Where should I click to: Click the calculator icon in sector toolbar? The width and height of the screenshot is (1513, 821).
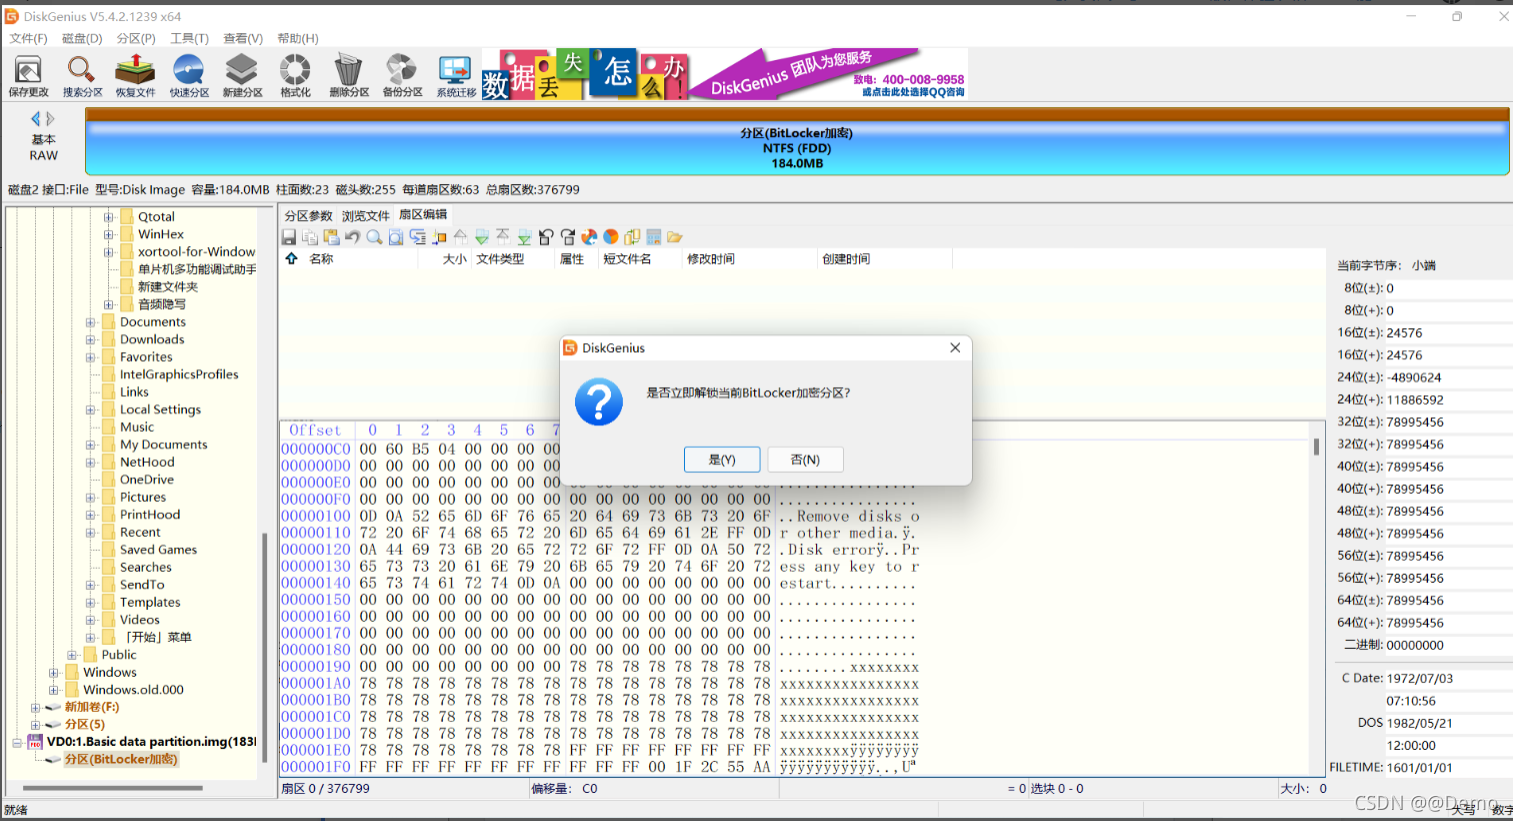653,237
